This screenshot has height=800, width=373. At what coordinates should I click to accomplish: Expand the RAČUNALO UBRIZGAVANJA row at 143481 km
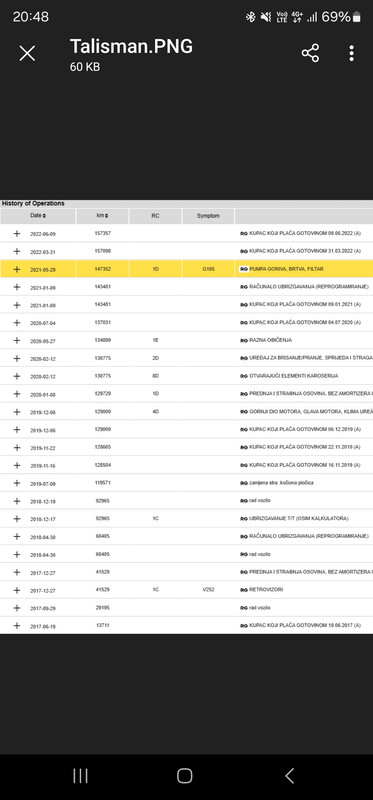17,287
